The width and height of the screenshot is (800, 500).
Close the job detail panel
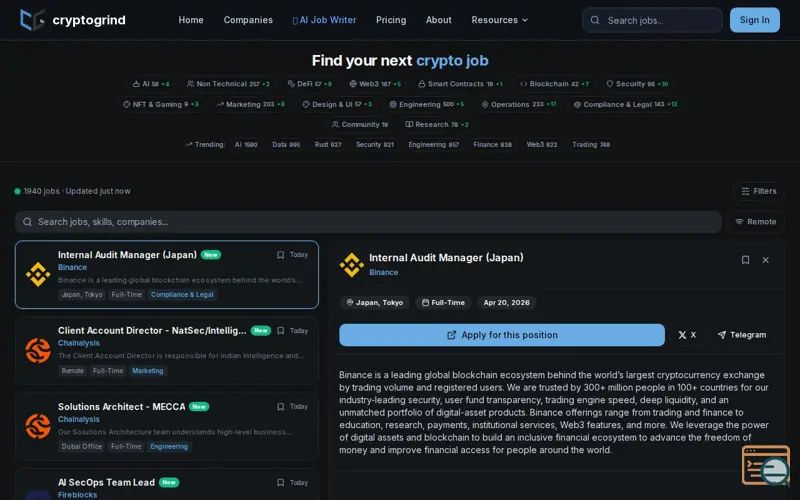[765, 260]
